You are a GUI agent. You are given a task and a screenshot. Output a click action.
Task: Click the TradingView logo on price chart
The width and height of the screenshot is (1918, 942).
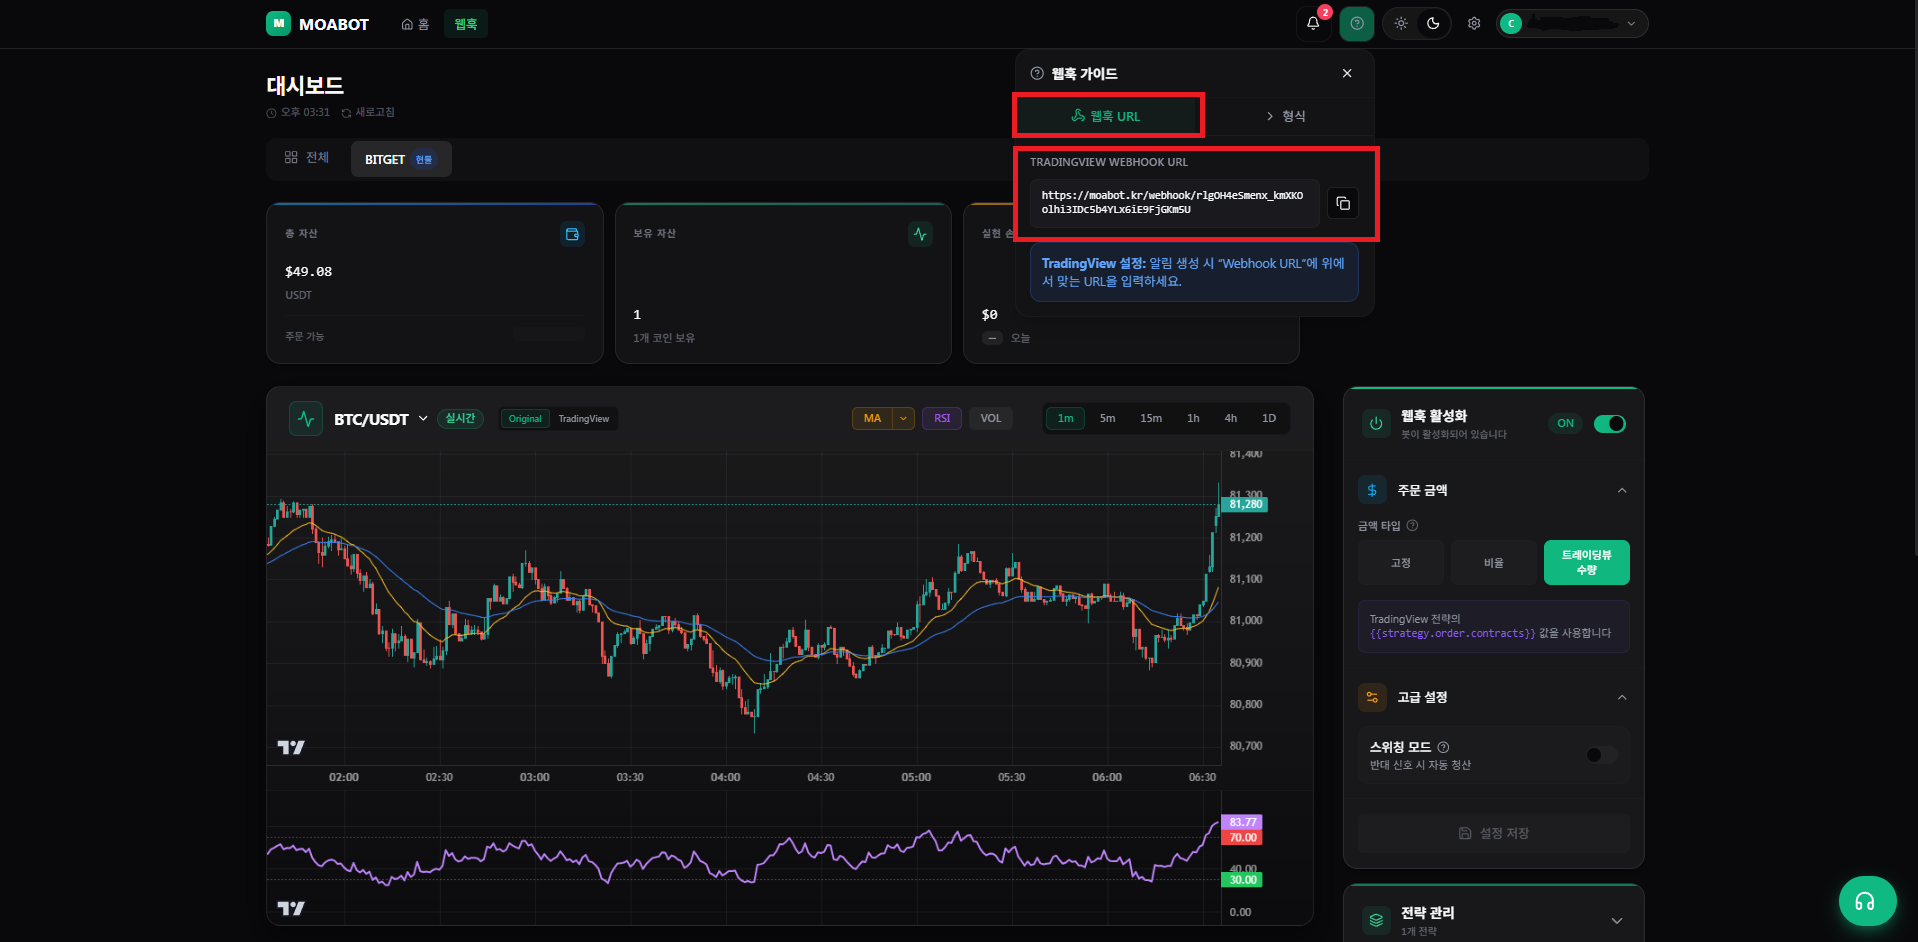291,747
